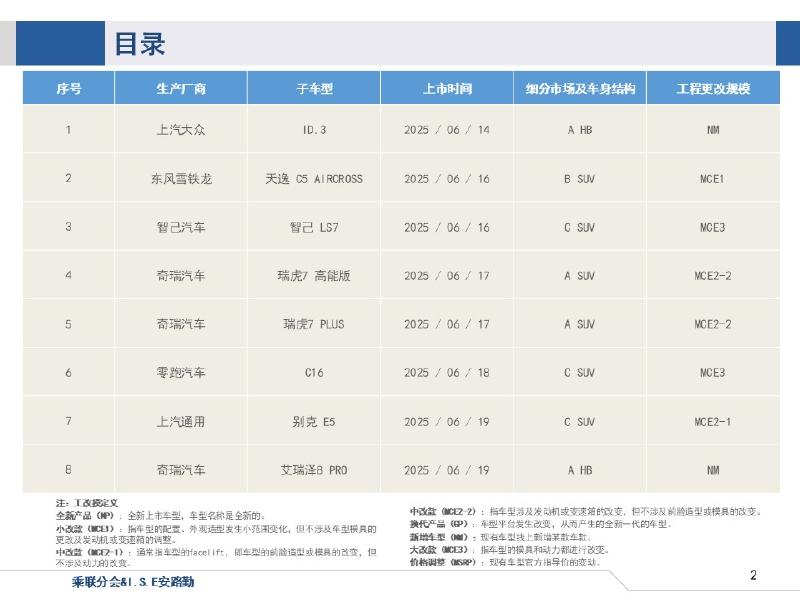Click the 艾瑞泽8 PRO model cell
The height and width of the screenshot is (600, 800).
point(314,470)
